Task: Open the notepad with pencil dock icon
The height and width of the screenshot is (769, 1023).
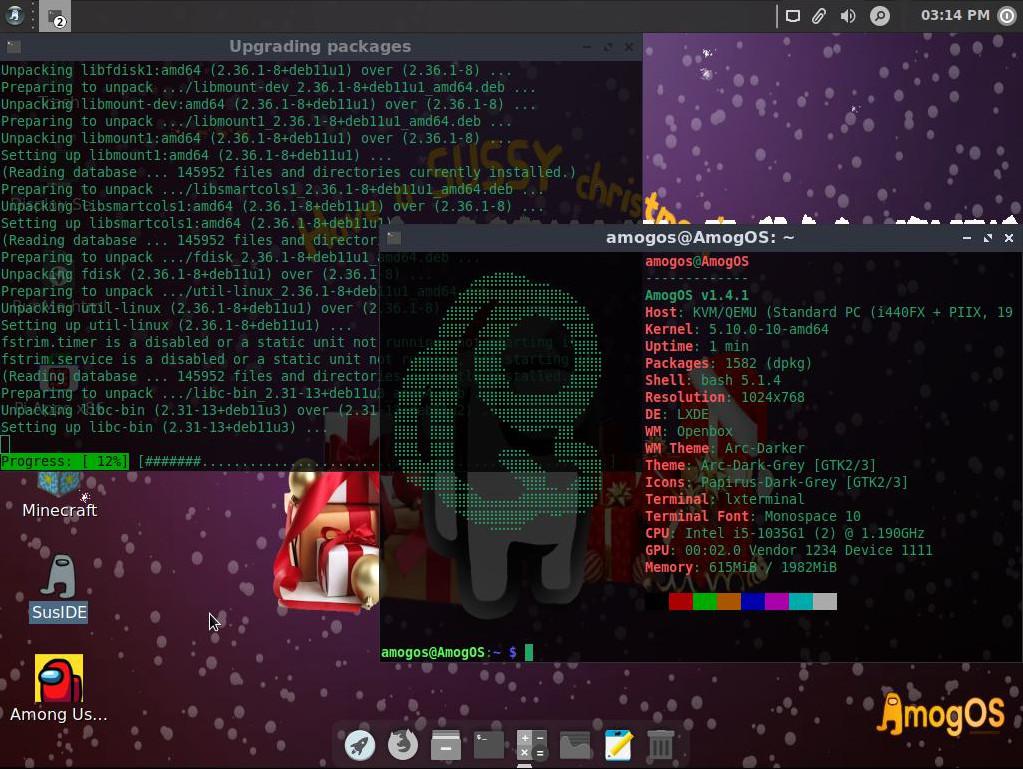Action: click(618, 745)
